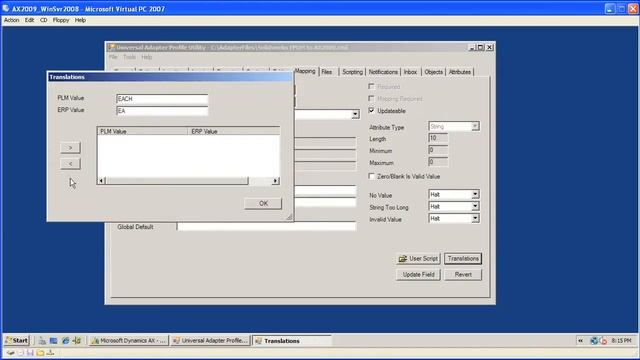Open the Start menu
Screen dimensions: 640x360
pos(17,340)
